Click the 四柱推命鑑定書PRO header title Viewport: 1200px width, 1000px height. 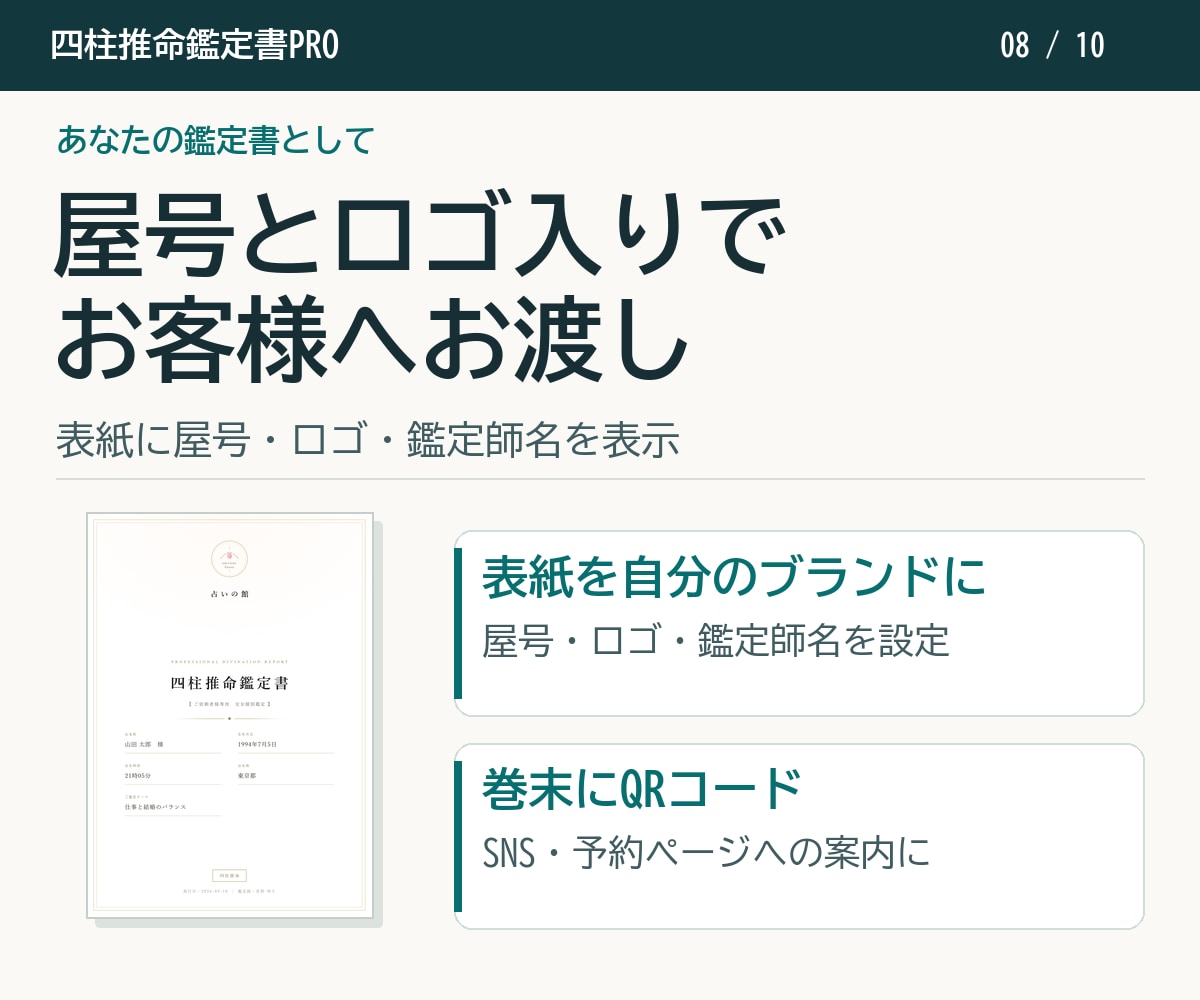(194, 45)
